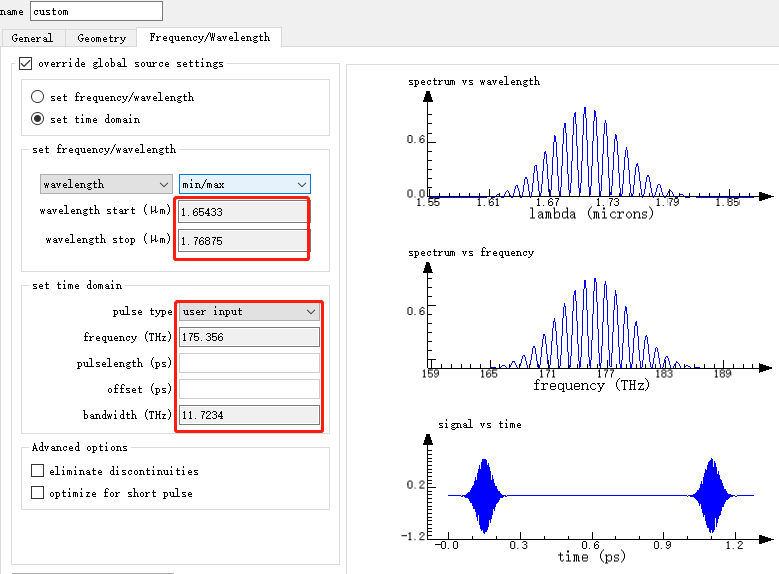Choose set time domain radio option
This screenshot has width=779, height=574.
coord(38,119)
